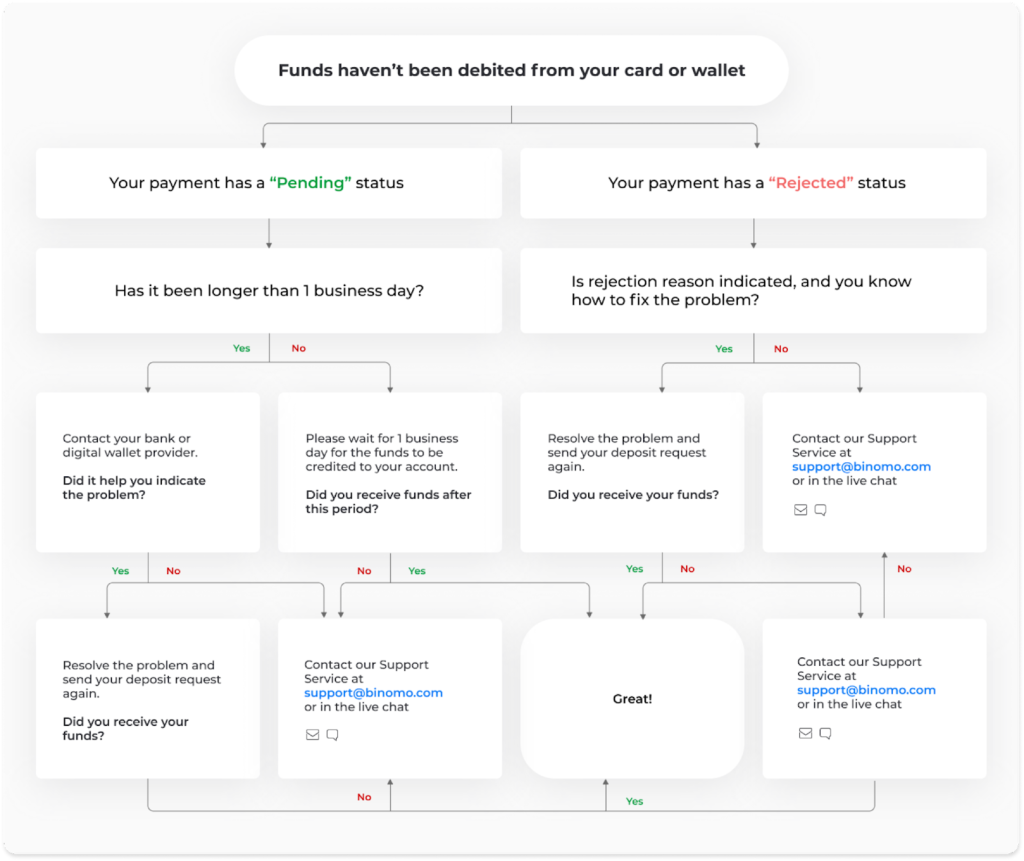Click the "Funds haven't been debited" title box
Screen dimensions: 1024x861
(x=511, y=71)
